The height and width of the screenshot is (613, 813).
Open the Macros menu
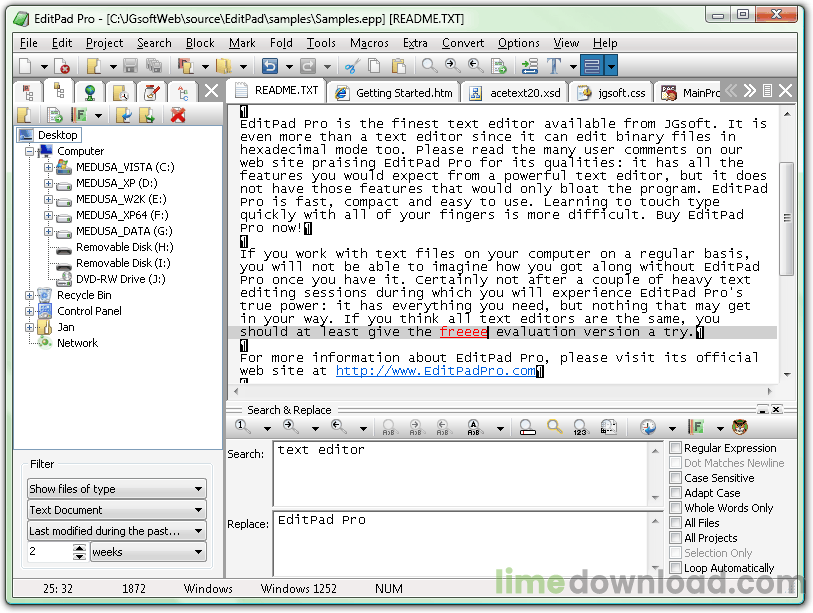(369, 43)
